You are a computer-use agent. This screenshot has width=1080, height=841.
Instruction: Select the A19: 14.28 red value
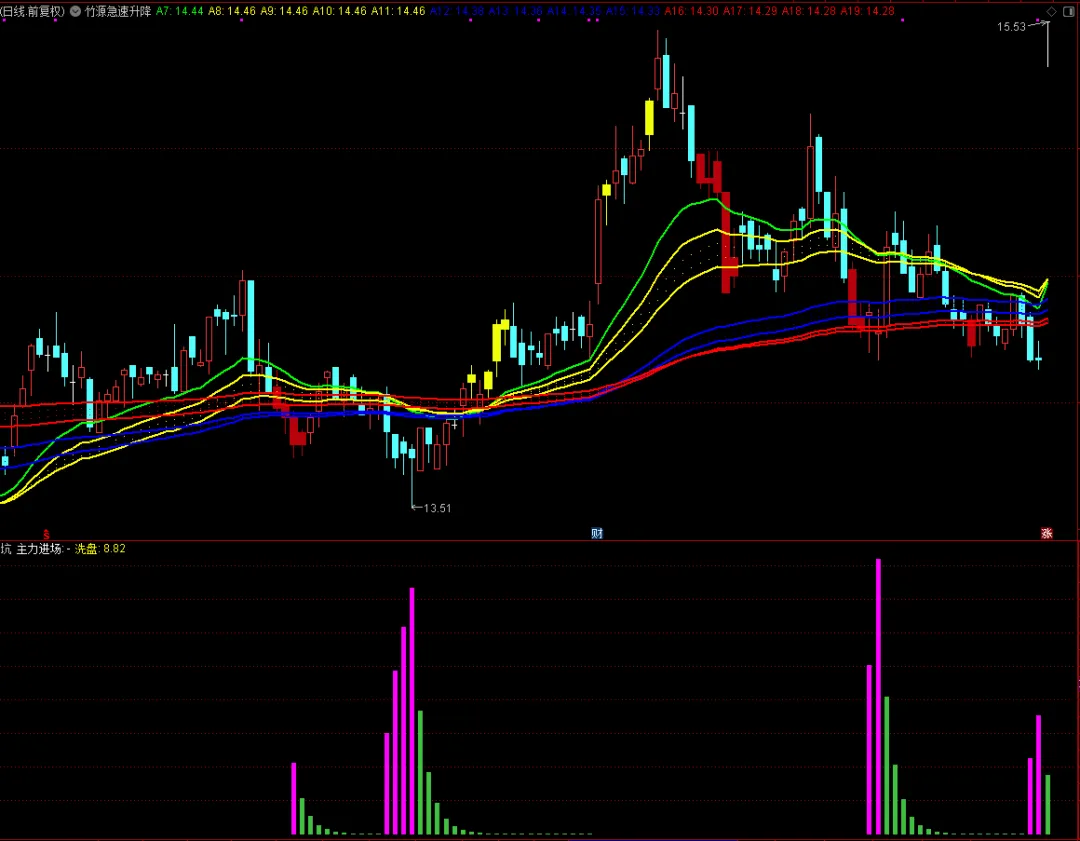tap(867, 12)
